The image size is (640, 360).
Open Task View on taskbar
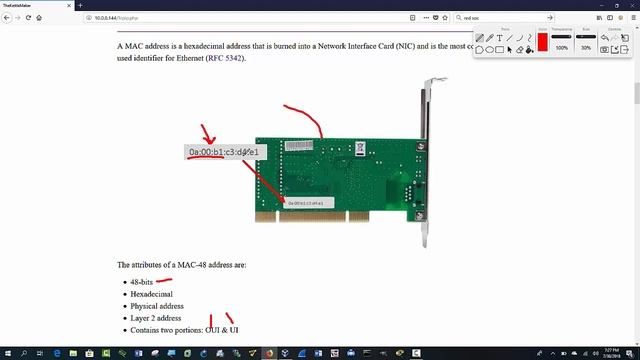click(40, 353)
